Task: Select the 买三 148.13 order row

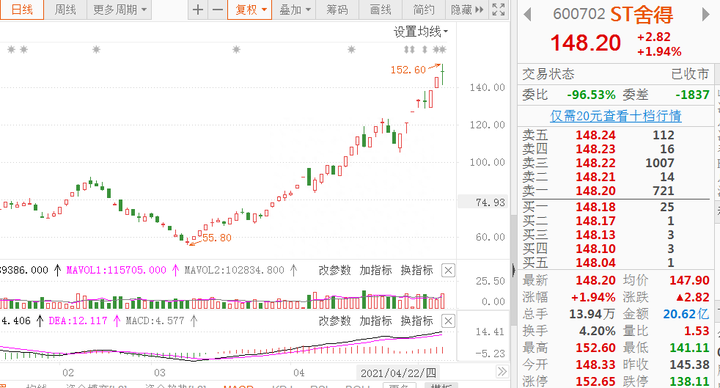Action: point(615,235)
